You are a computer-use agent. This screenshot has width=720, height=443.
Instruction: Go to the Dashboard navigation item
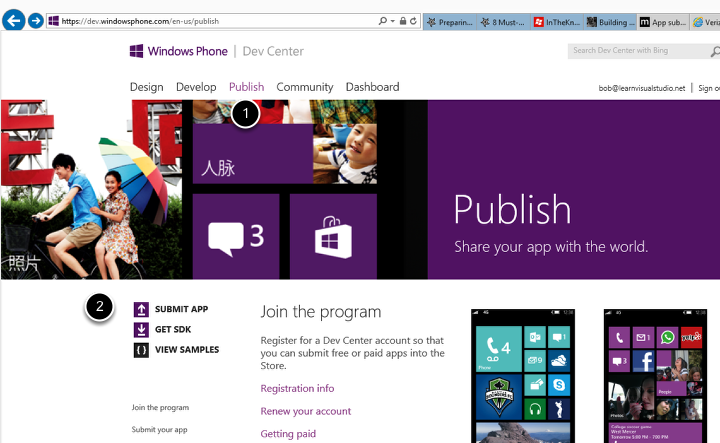pyautogui.click(x=372, y=87)
